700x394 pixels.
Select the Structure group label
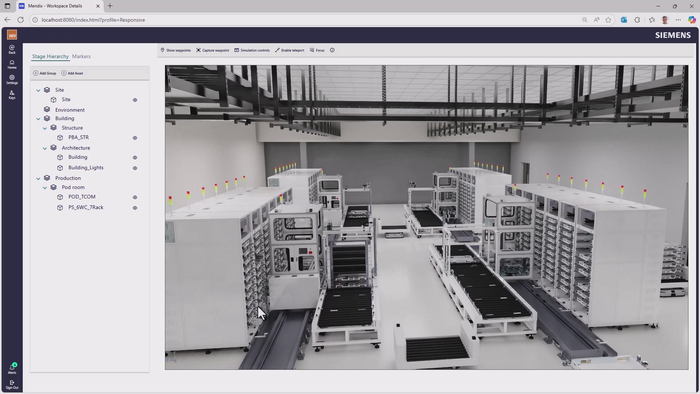point(72,128)
